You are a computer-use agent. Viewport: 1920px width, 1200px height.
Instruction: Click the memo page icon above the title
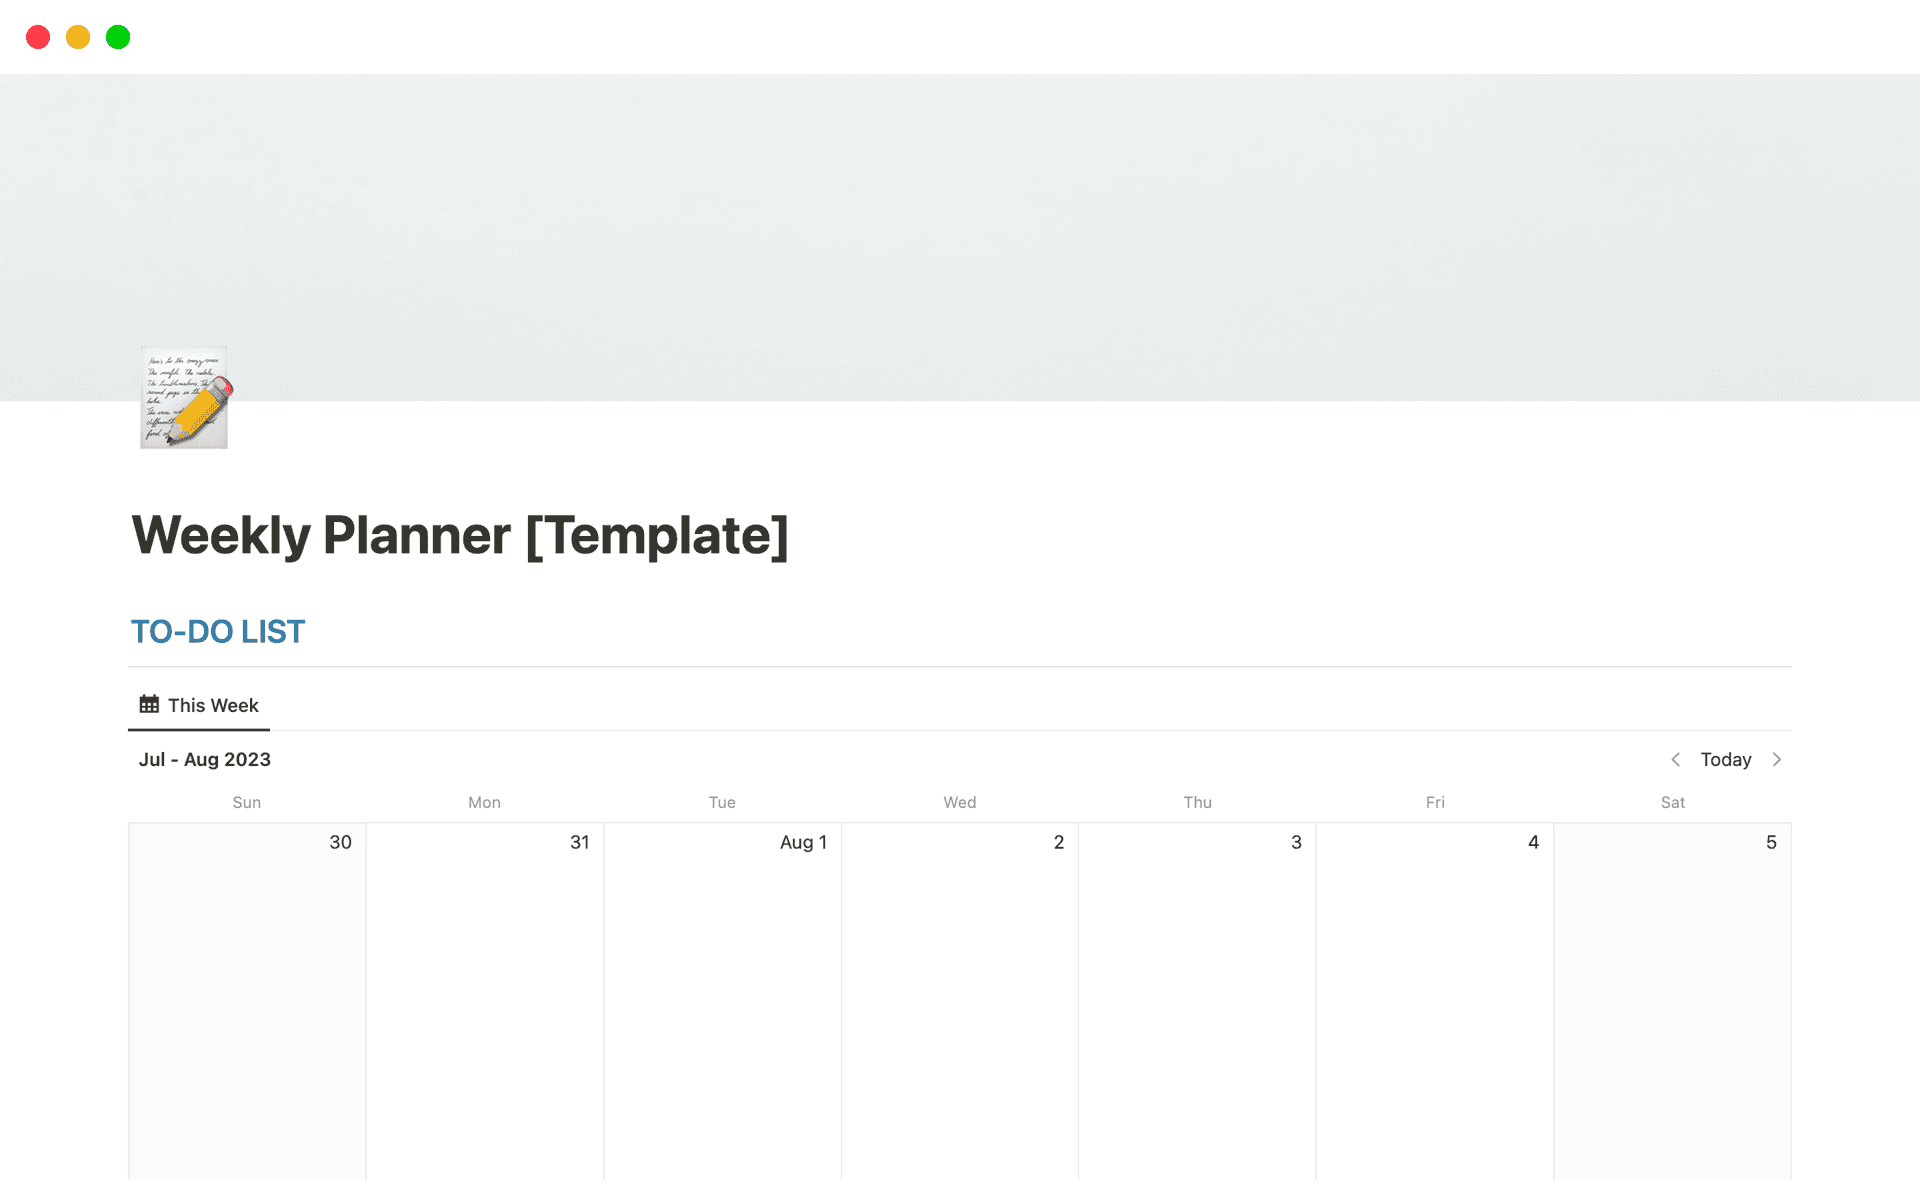coord(184,397)
